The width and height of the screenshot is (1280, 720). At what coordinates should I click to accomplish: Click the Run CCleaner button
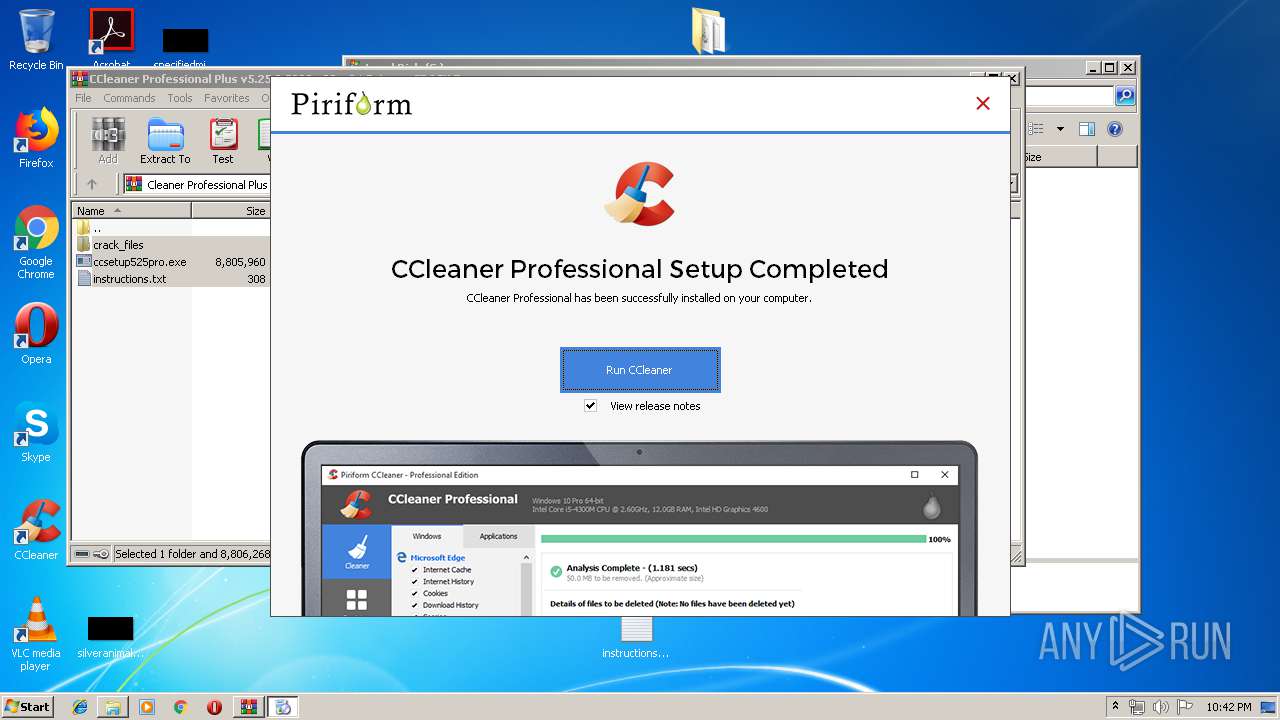(x=640, y=370)
